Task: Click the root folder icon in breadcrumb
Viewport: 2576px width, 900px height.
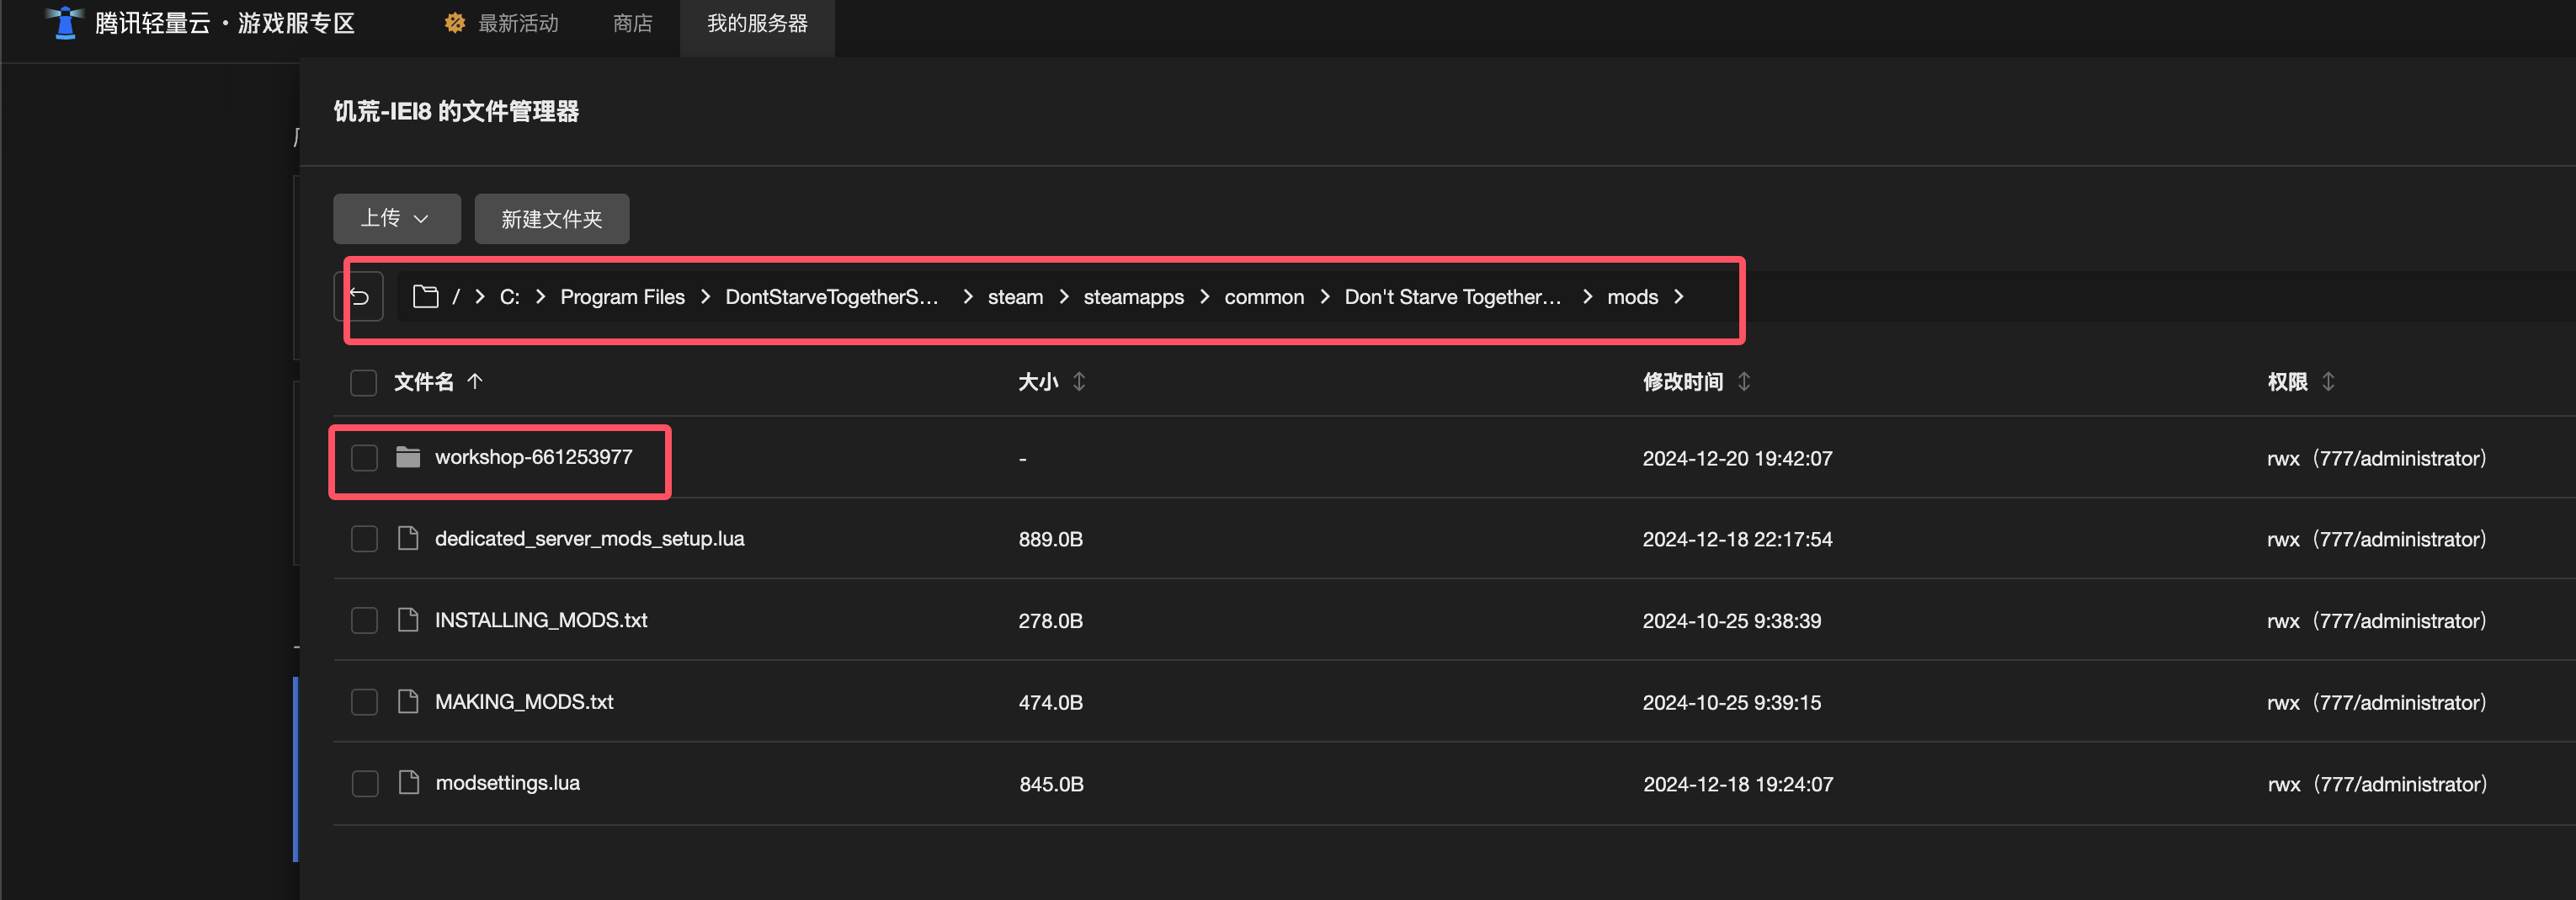Action: pos(426,297)
